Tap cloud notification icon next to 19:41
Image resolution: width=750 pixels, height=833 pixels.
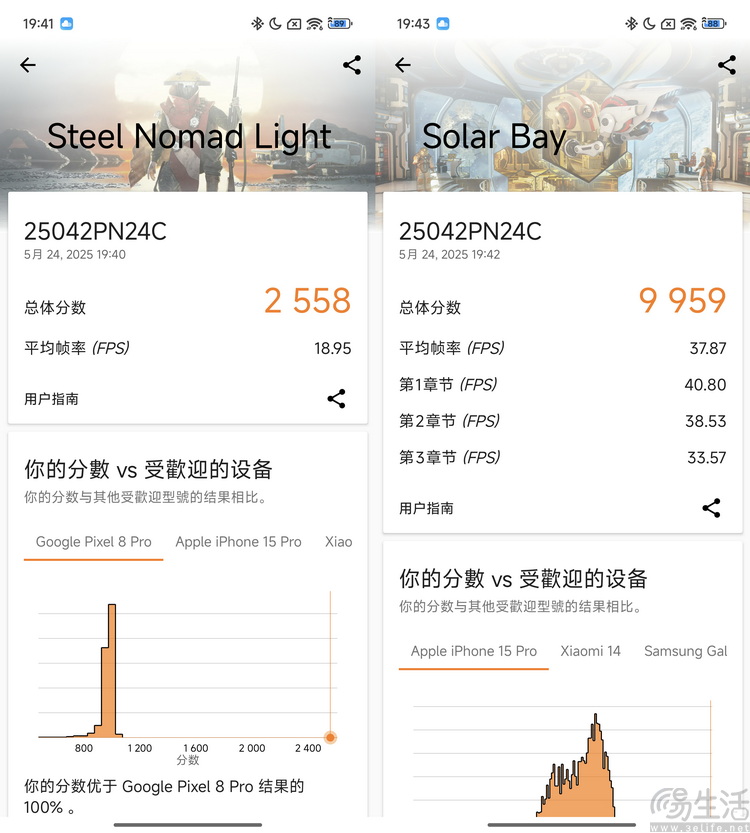click(66, 23)
